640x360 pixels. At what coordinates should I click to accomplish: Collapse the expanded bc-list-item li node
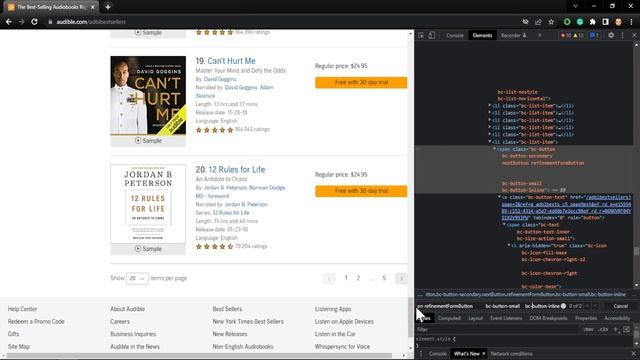point(490,142)
